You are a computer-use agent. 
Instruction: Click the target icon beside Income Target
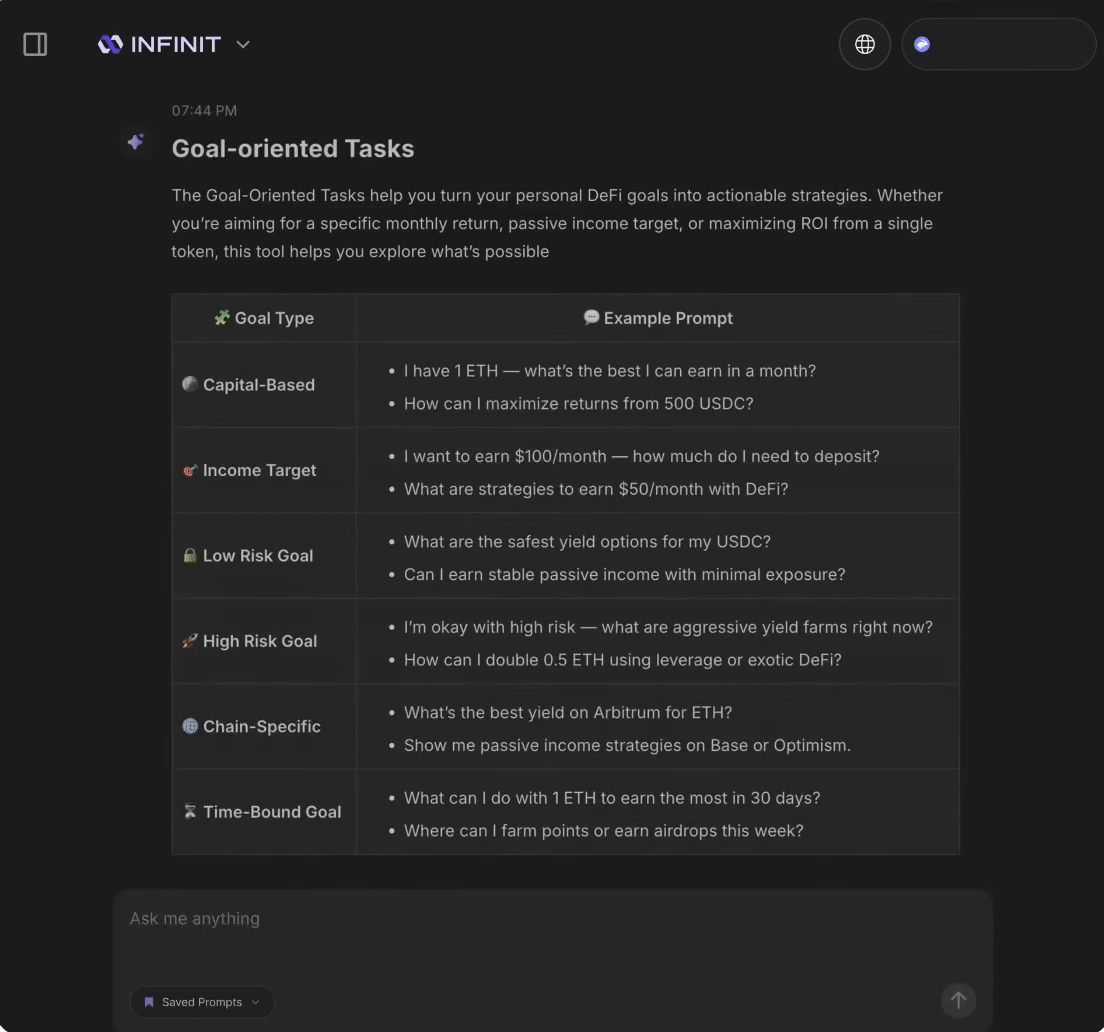pos(190,470)
